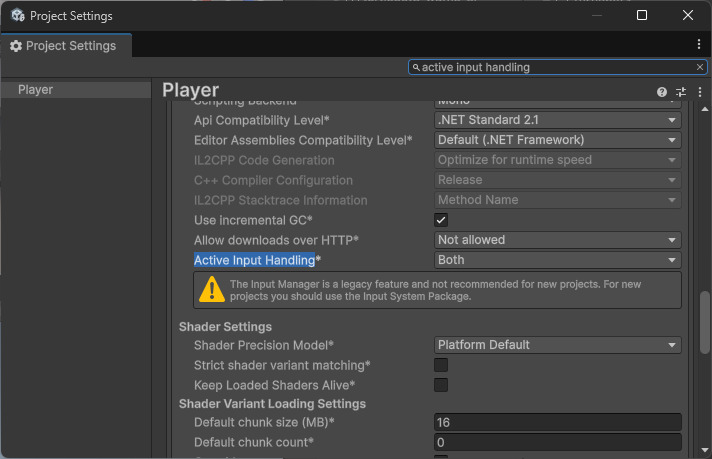712x459 pixels.
Task: Open the Shader Precision Model dropdown
Action: coord(558,345)
